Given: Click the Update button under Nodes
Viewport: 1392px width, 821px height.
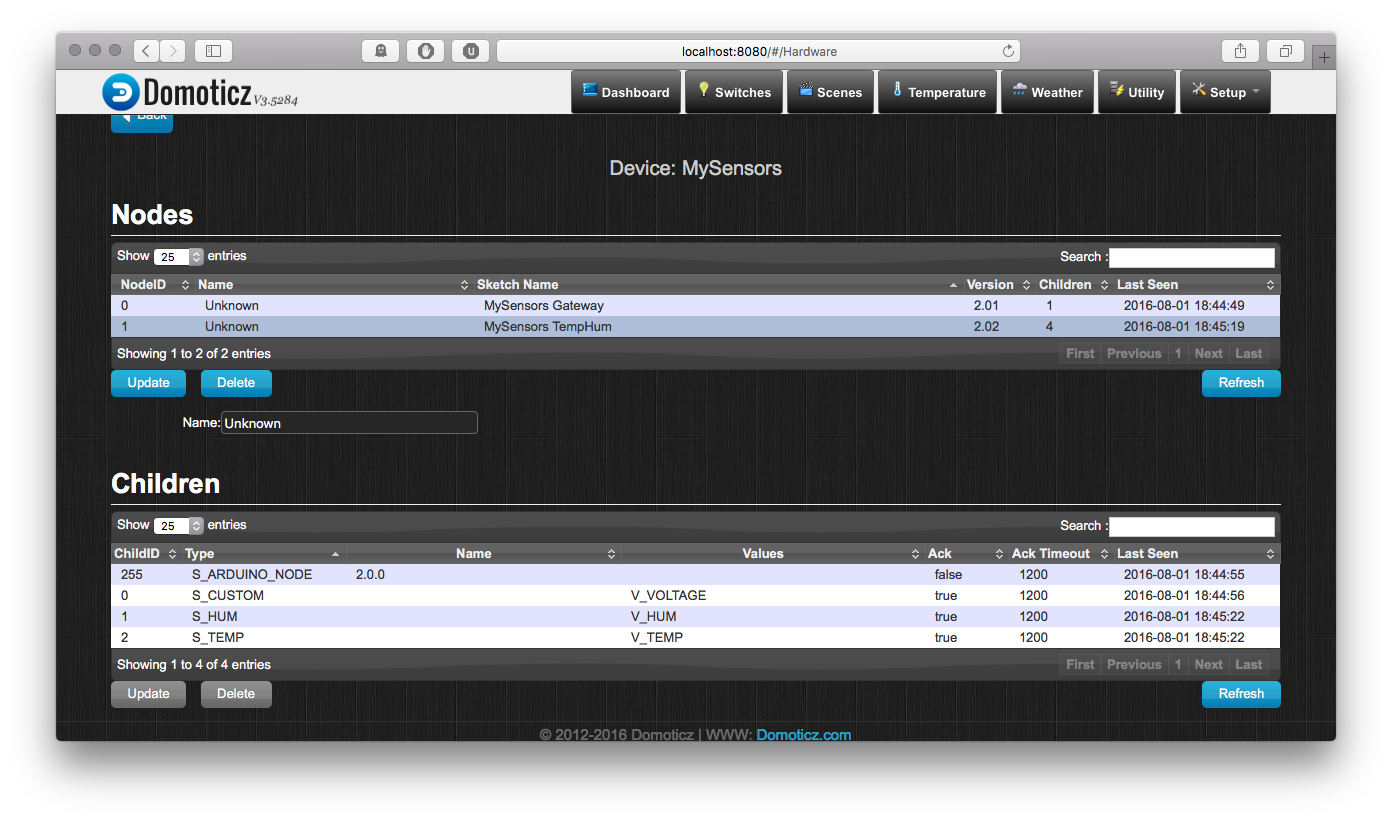Looking at the screenshot, I should (148, 383).
